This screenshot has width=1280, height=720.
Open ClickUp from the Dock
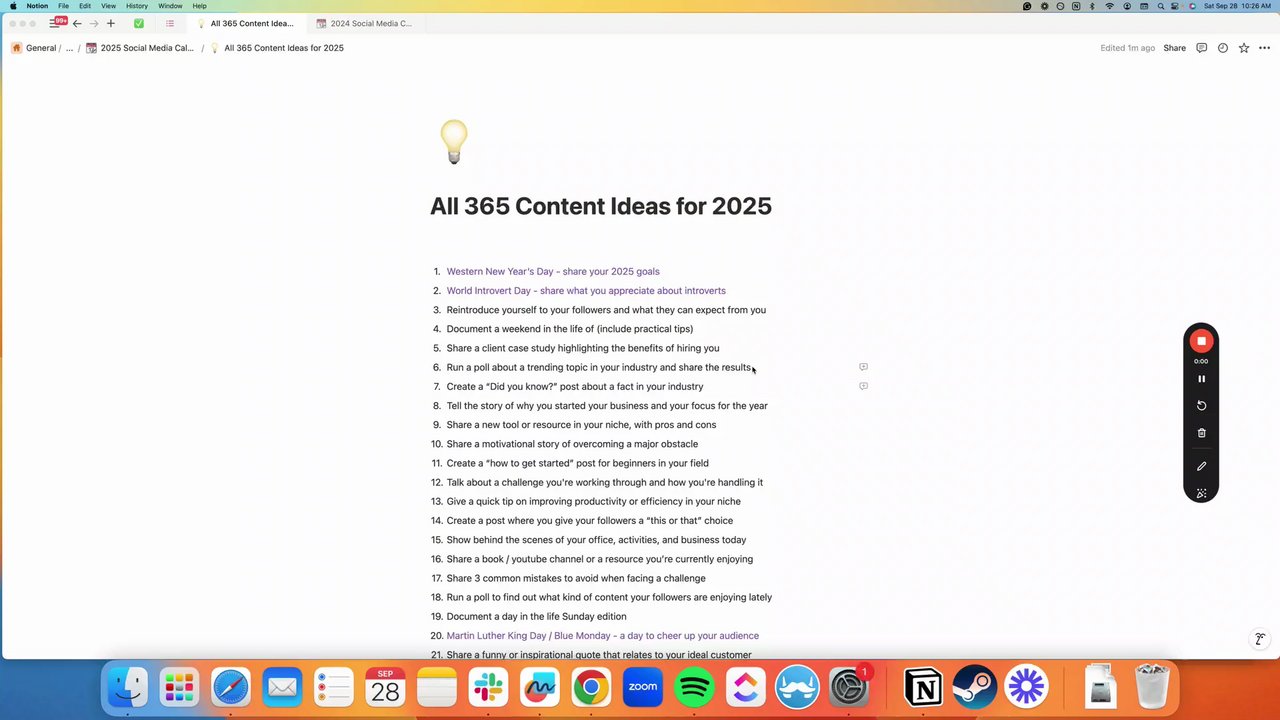click(746, 687)
